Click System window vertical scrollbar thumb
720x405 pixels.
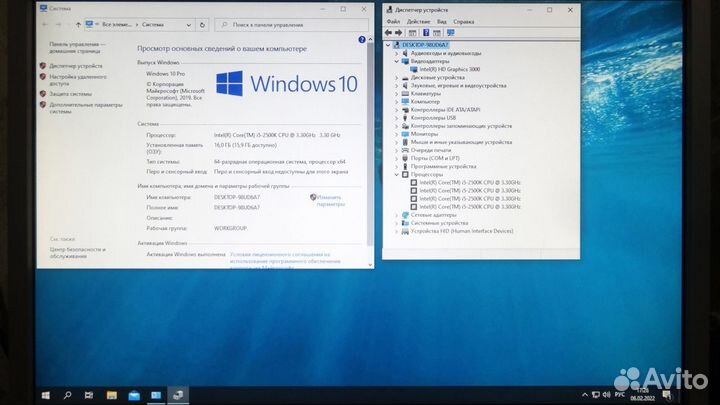[370, 145]
